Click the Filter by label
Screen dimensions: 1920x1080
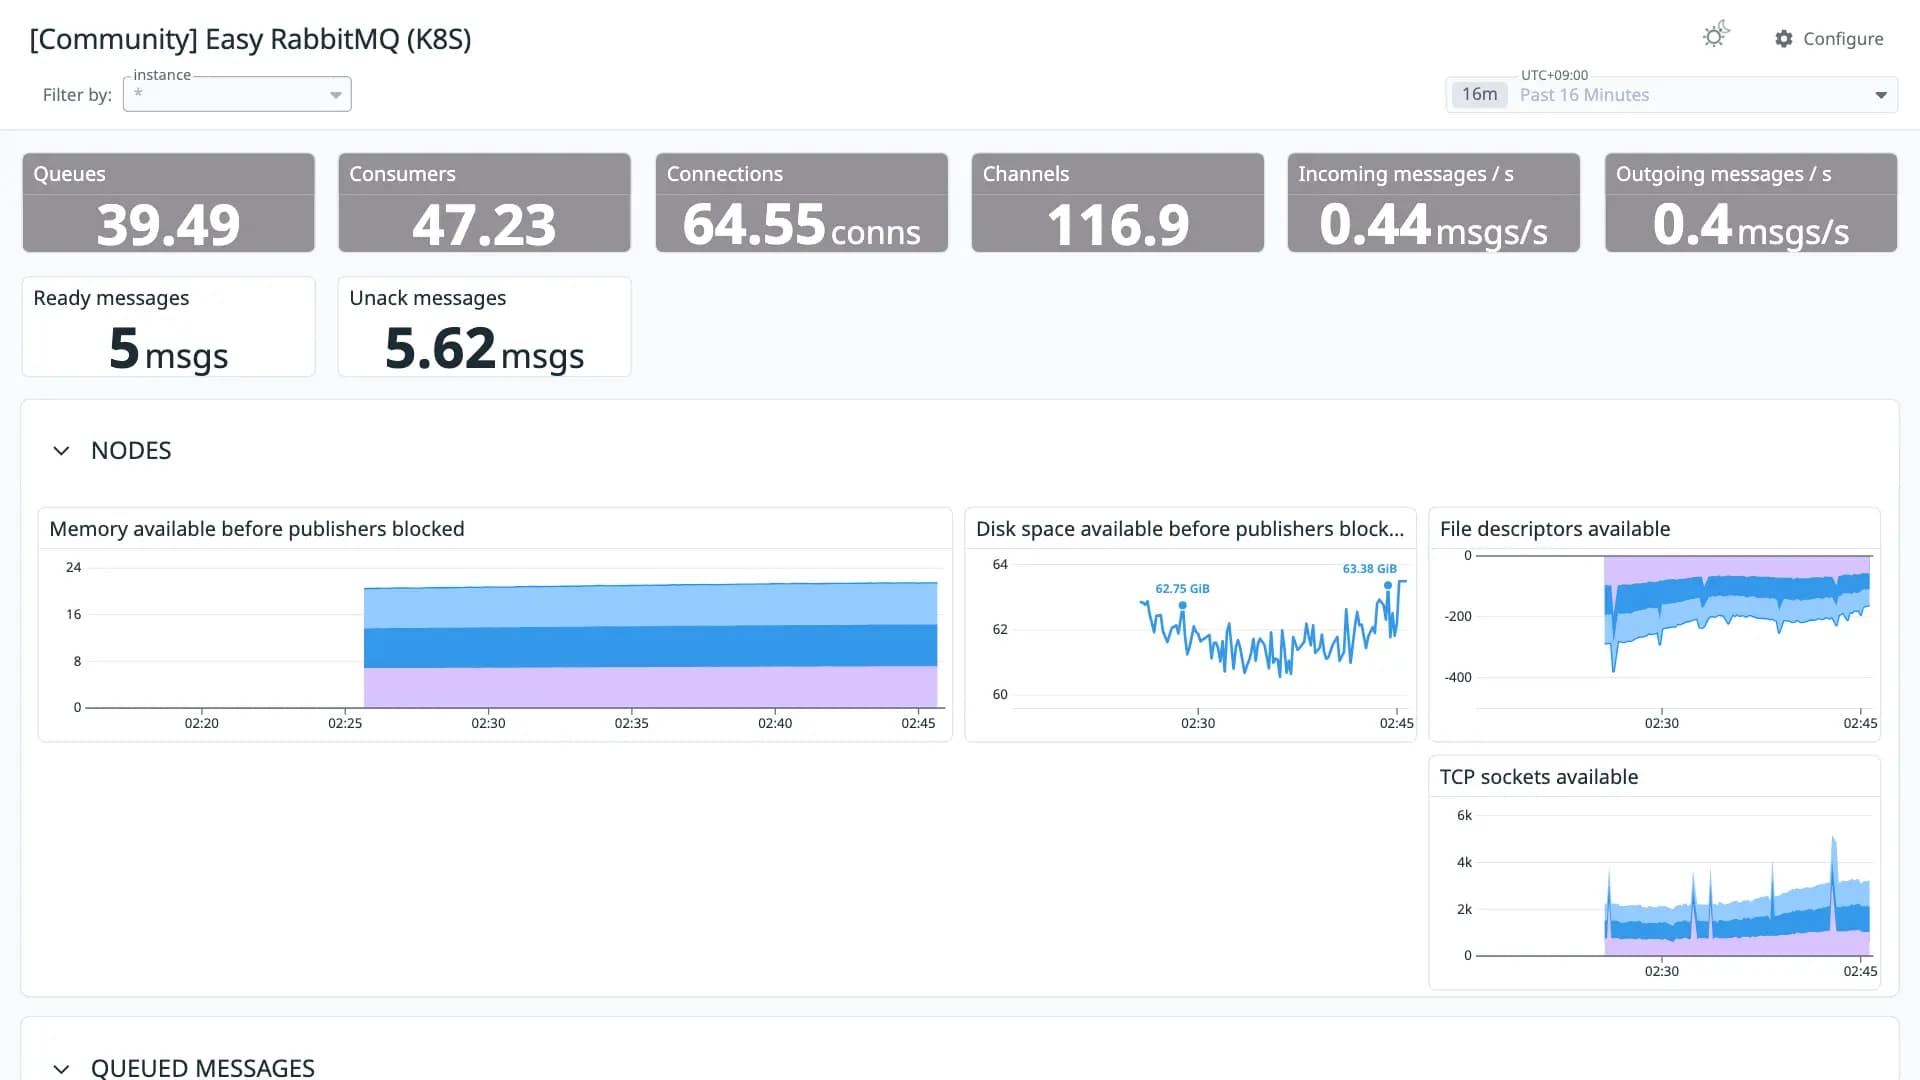[x=77, y=95]
